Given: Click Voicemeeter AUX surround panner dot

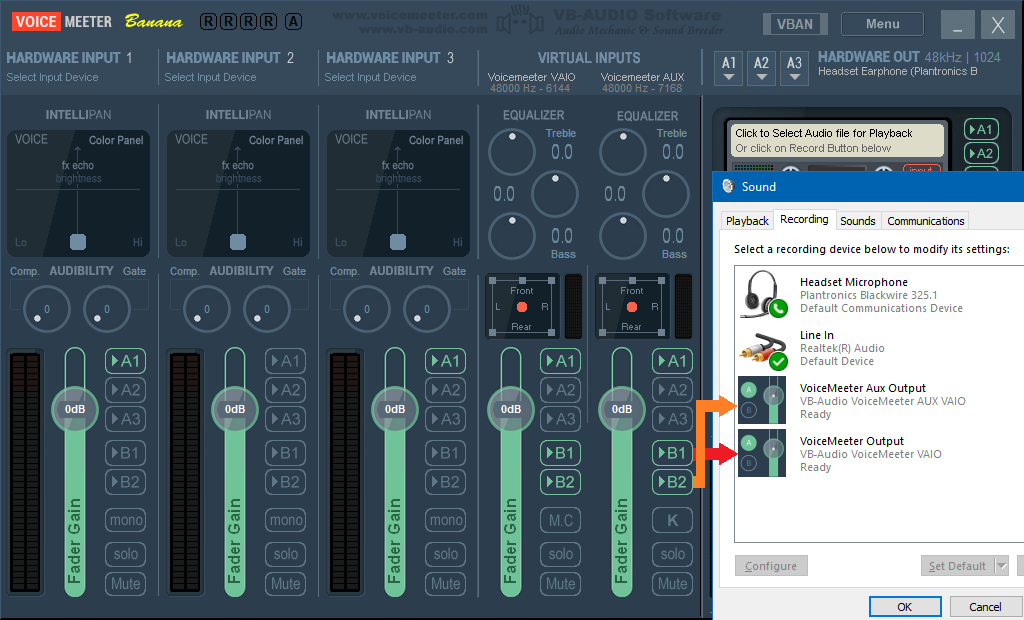Looking at the screenshot, I should point(632,306).
